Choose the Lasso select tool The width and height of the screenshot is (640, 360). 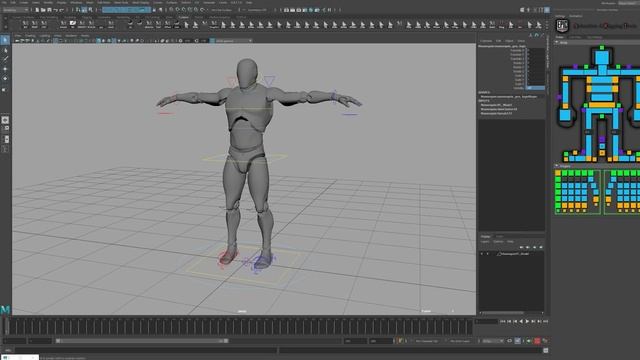click(x=5, y=51)
